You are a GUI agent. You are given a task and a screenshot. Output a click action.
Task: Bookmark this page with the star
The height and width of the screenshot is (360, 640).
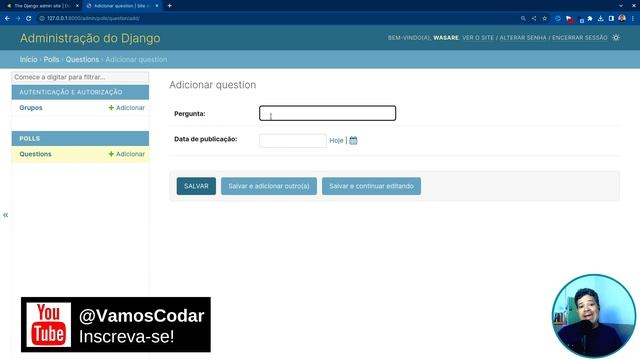[544, 18]
